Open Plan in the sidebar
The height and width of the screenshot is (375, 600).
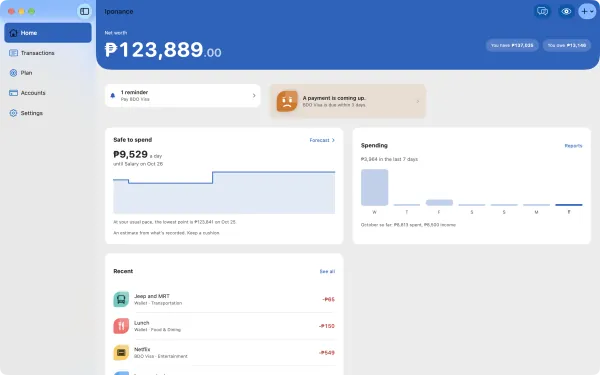click(48, 73)
